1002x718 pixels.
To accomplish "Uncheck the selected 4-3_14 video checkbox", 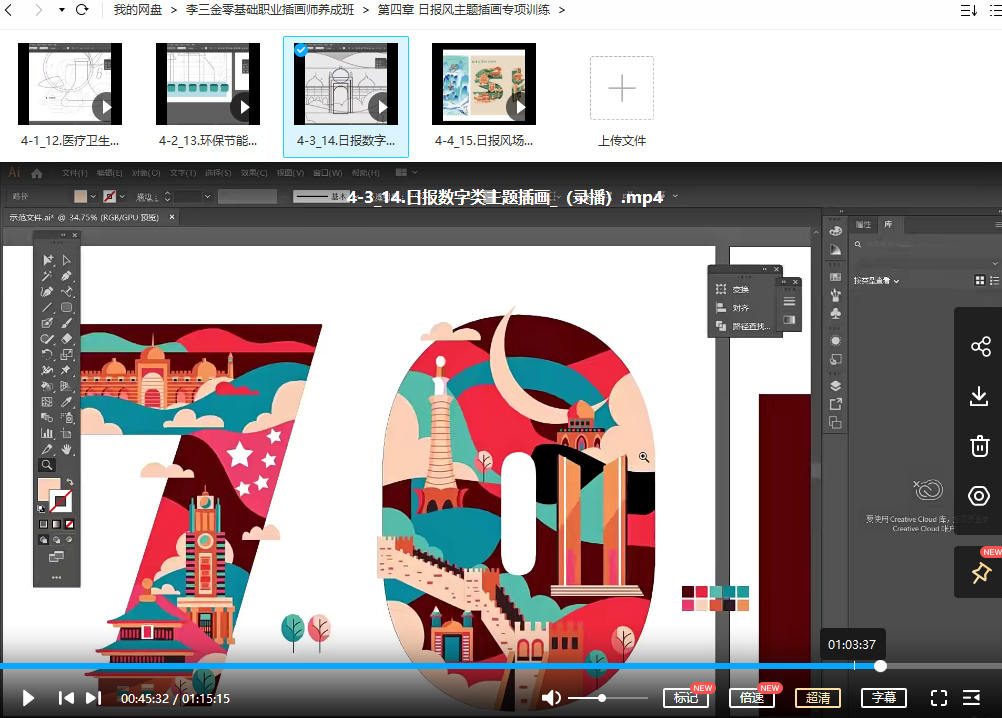I will point(300,50).
